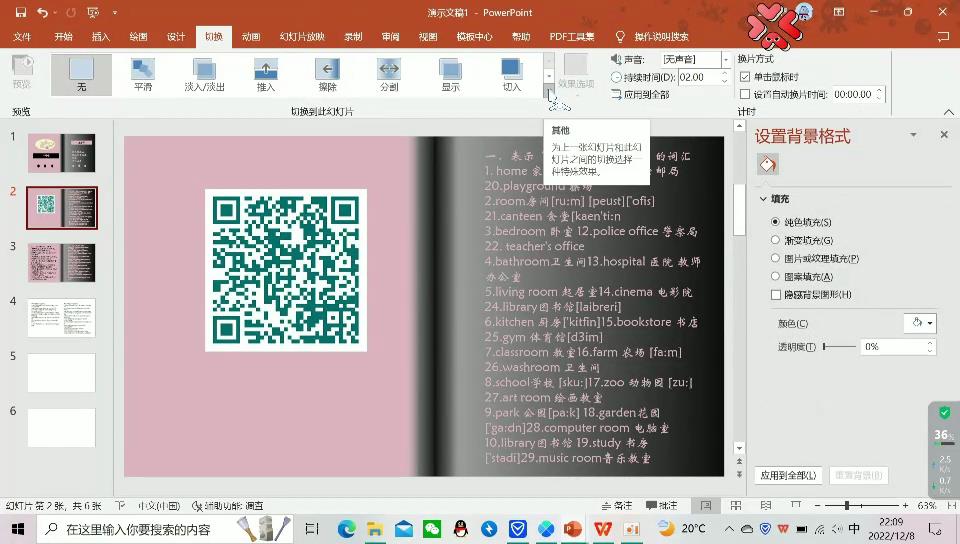This screenshot has height=544, width=960.
Task: Switch to the Reading view icon
Action: tap(766, 505)
